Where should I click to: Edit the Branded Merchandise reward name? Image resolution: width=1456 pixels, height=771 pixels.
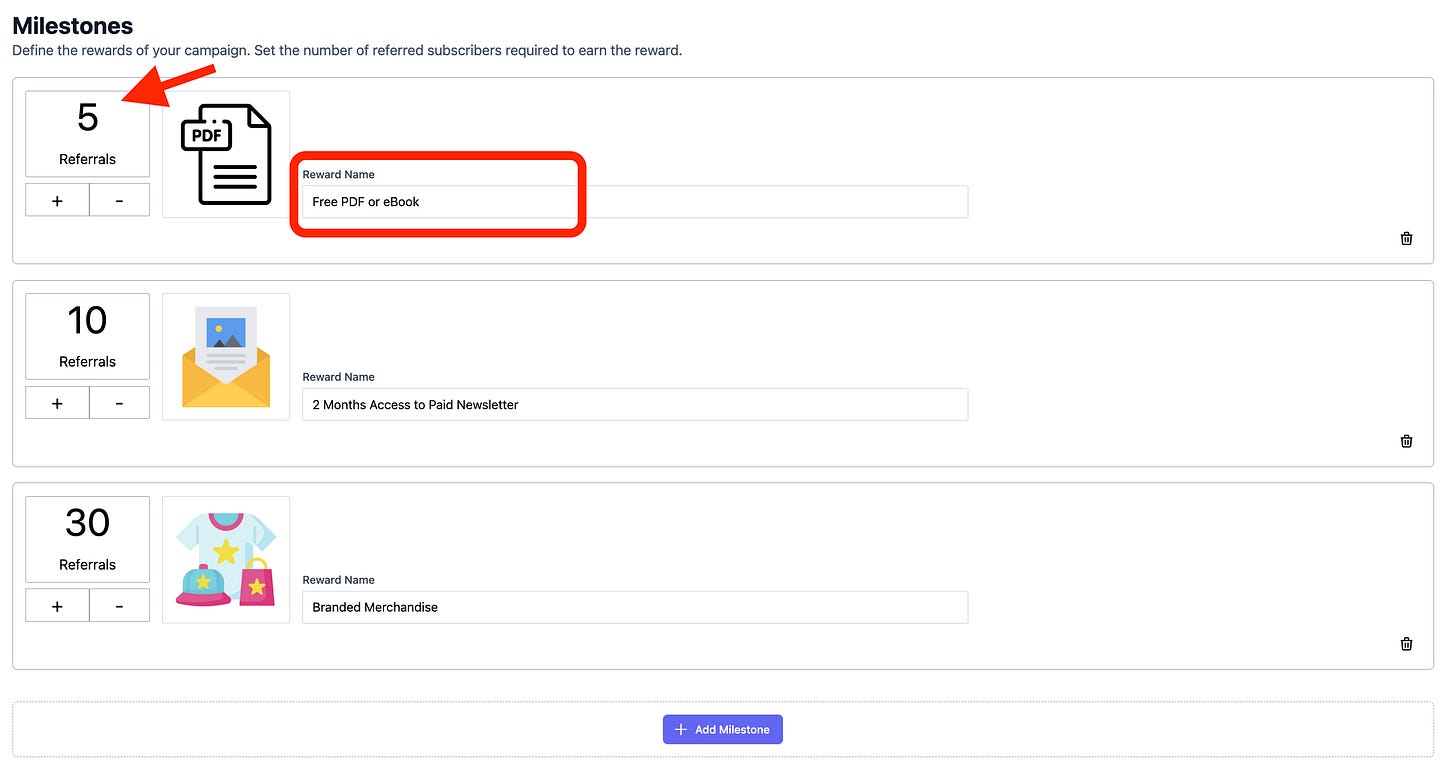tap(635, 607)
